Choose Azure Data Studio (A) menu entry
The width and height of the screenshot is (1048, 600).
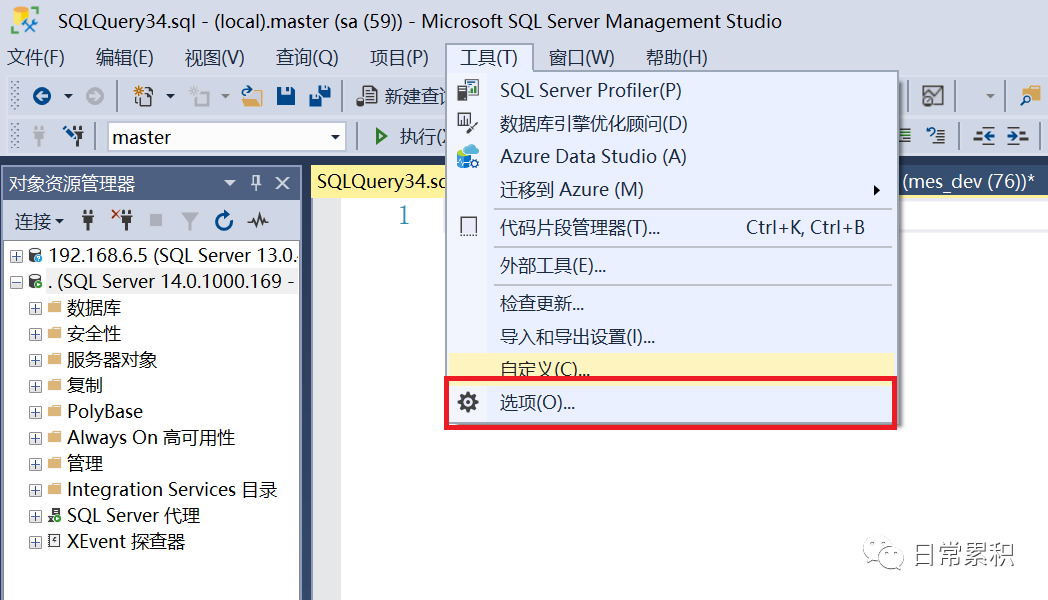click(x=672, y=156)
